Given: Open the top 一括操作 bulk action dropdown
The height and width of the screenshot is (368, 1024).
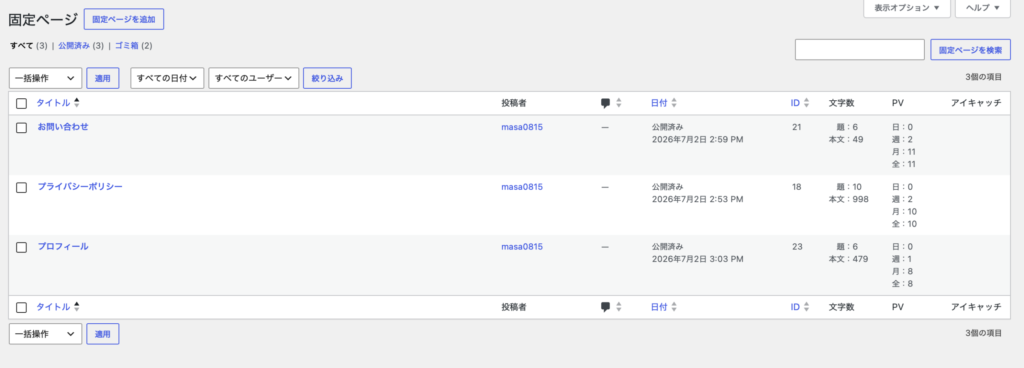Looking at the screenshot, I should coord(45,78).
